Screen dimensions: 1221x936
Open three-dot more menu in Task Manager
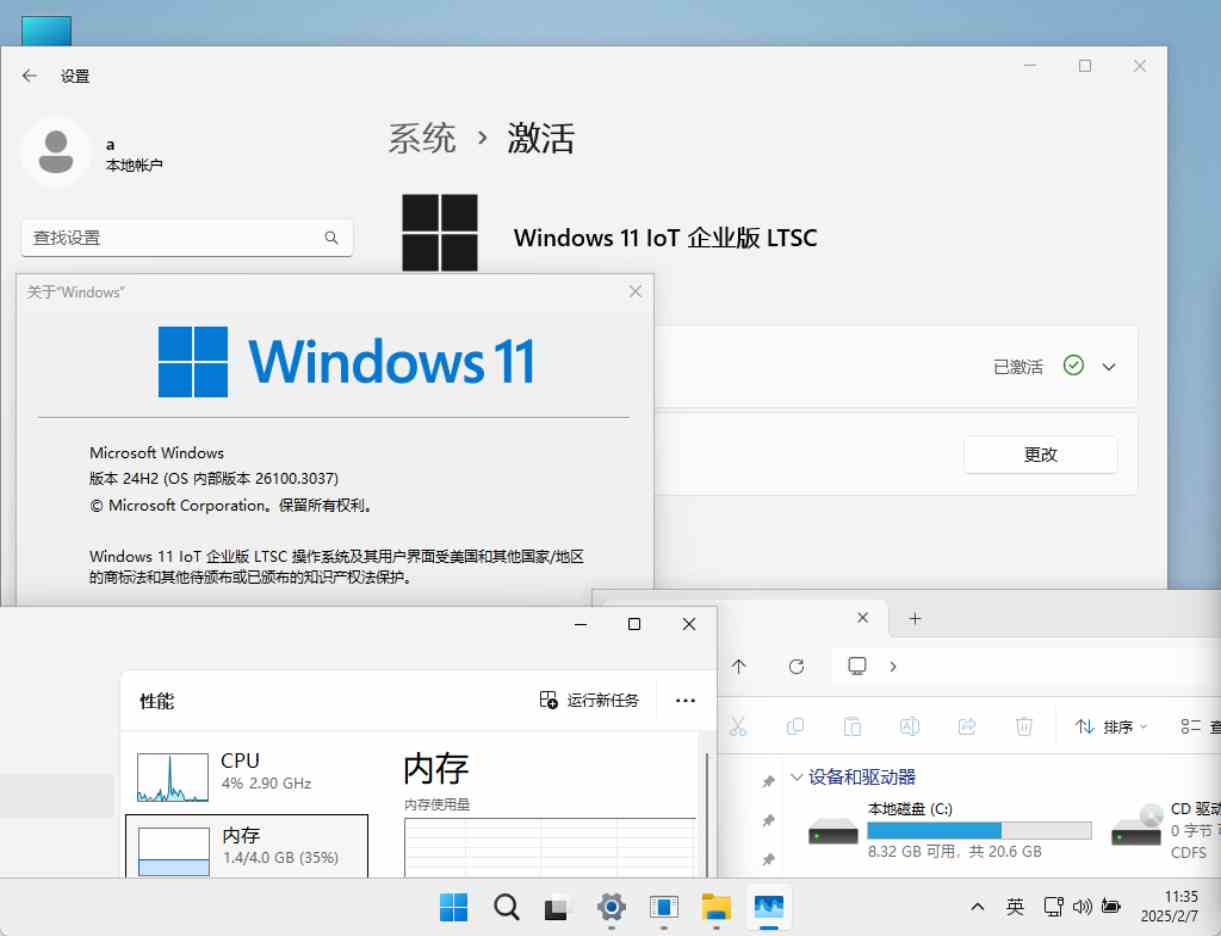tap(685, 701)
